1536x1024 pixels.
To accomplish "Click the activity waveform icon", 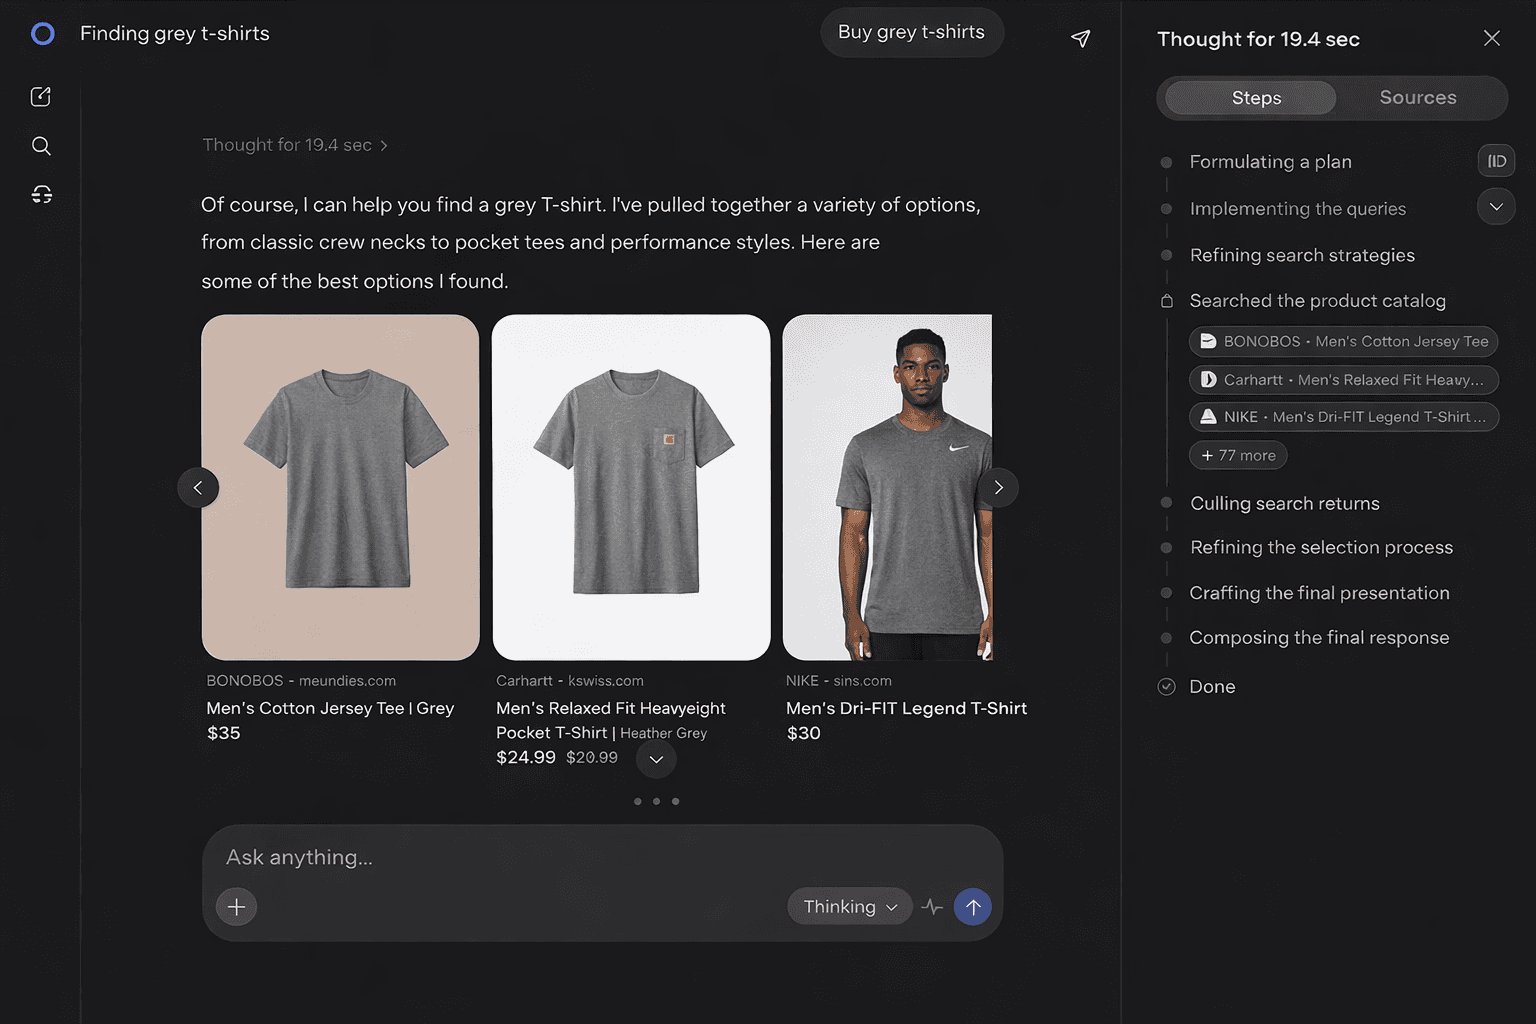I will tap(932, 907).
